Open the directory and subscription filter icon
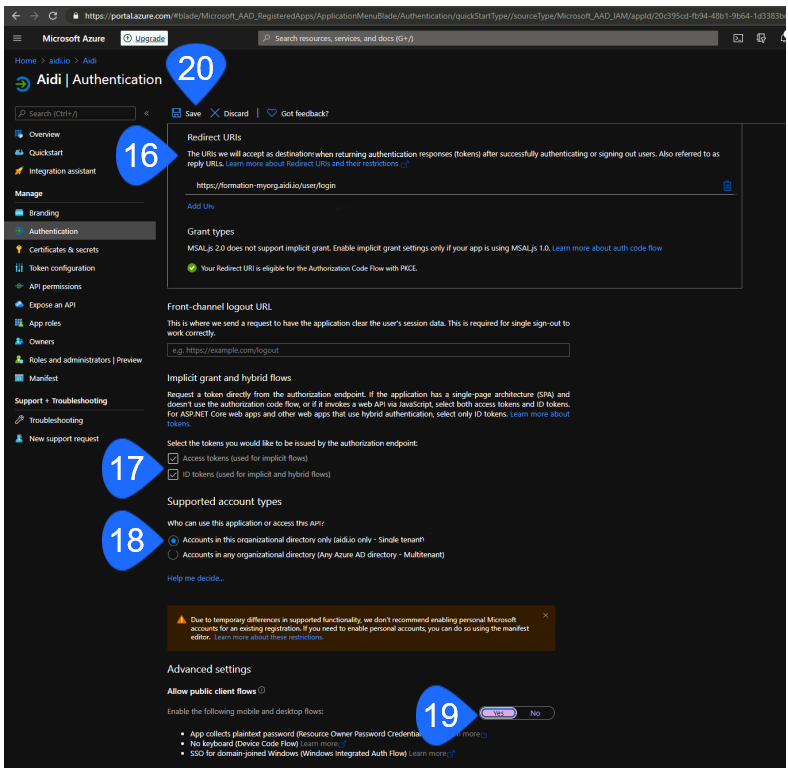 761,38
